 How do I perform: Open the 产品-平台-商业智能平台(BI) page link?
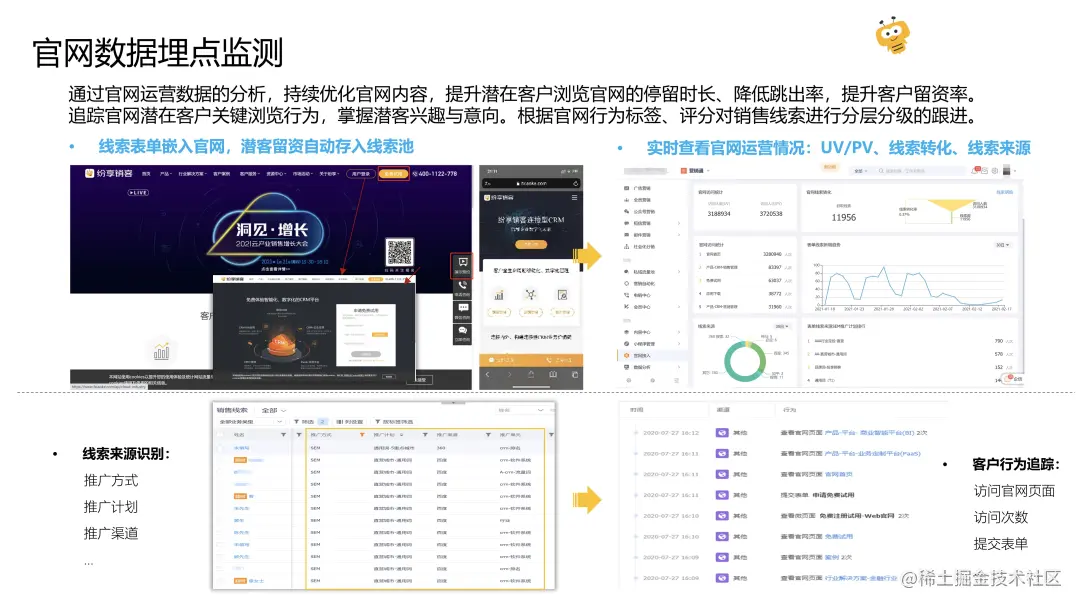(871, 433)
